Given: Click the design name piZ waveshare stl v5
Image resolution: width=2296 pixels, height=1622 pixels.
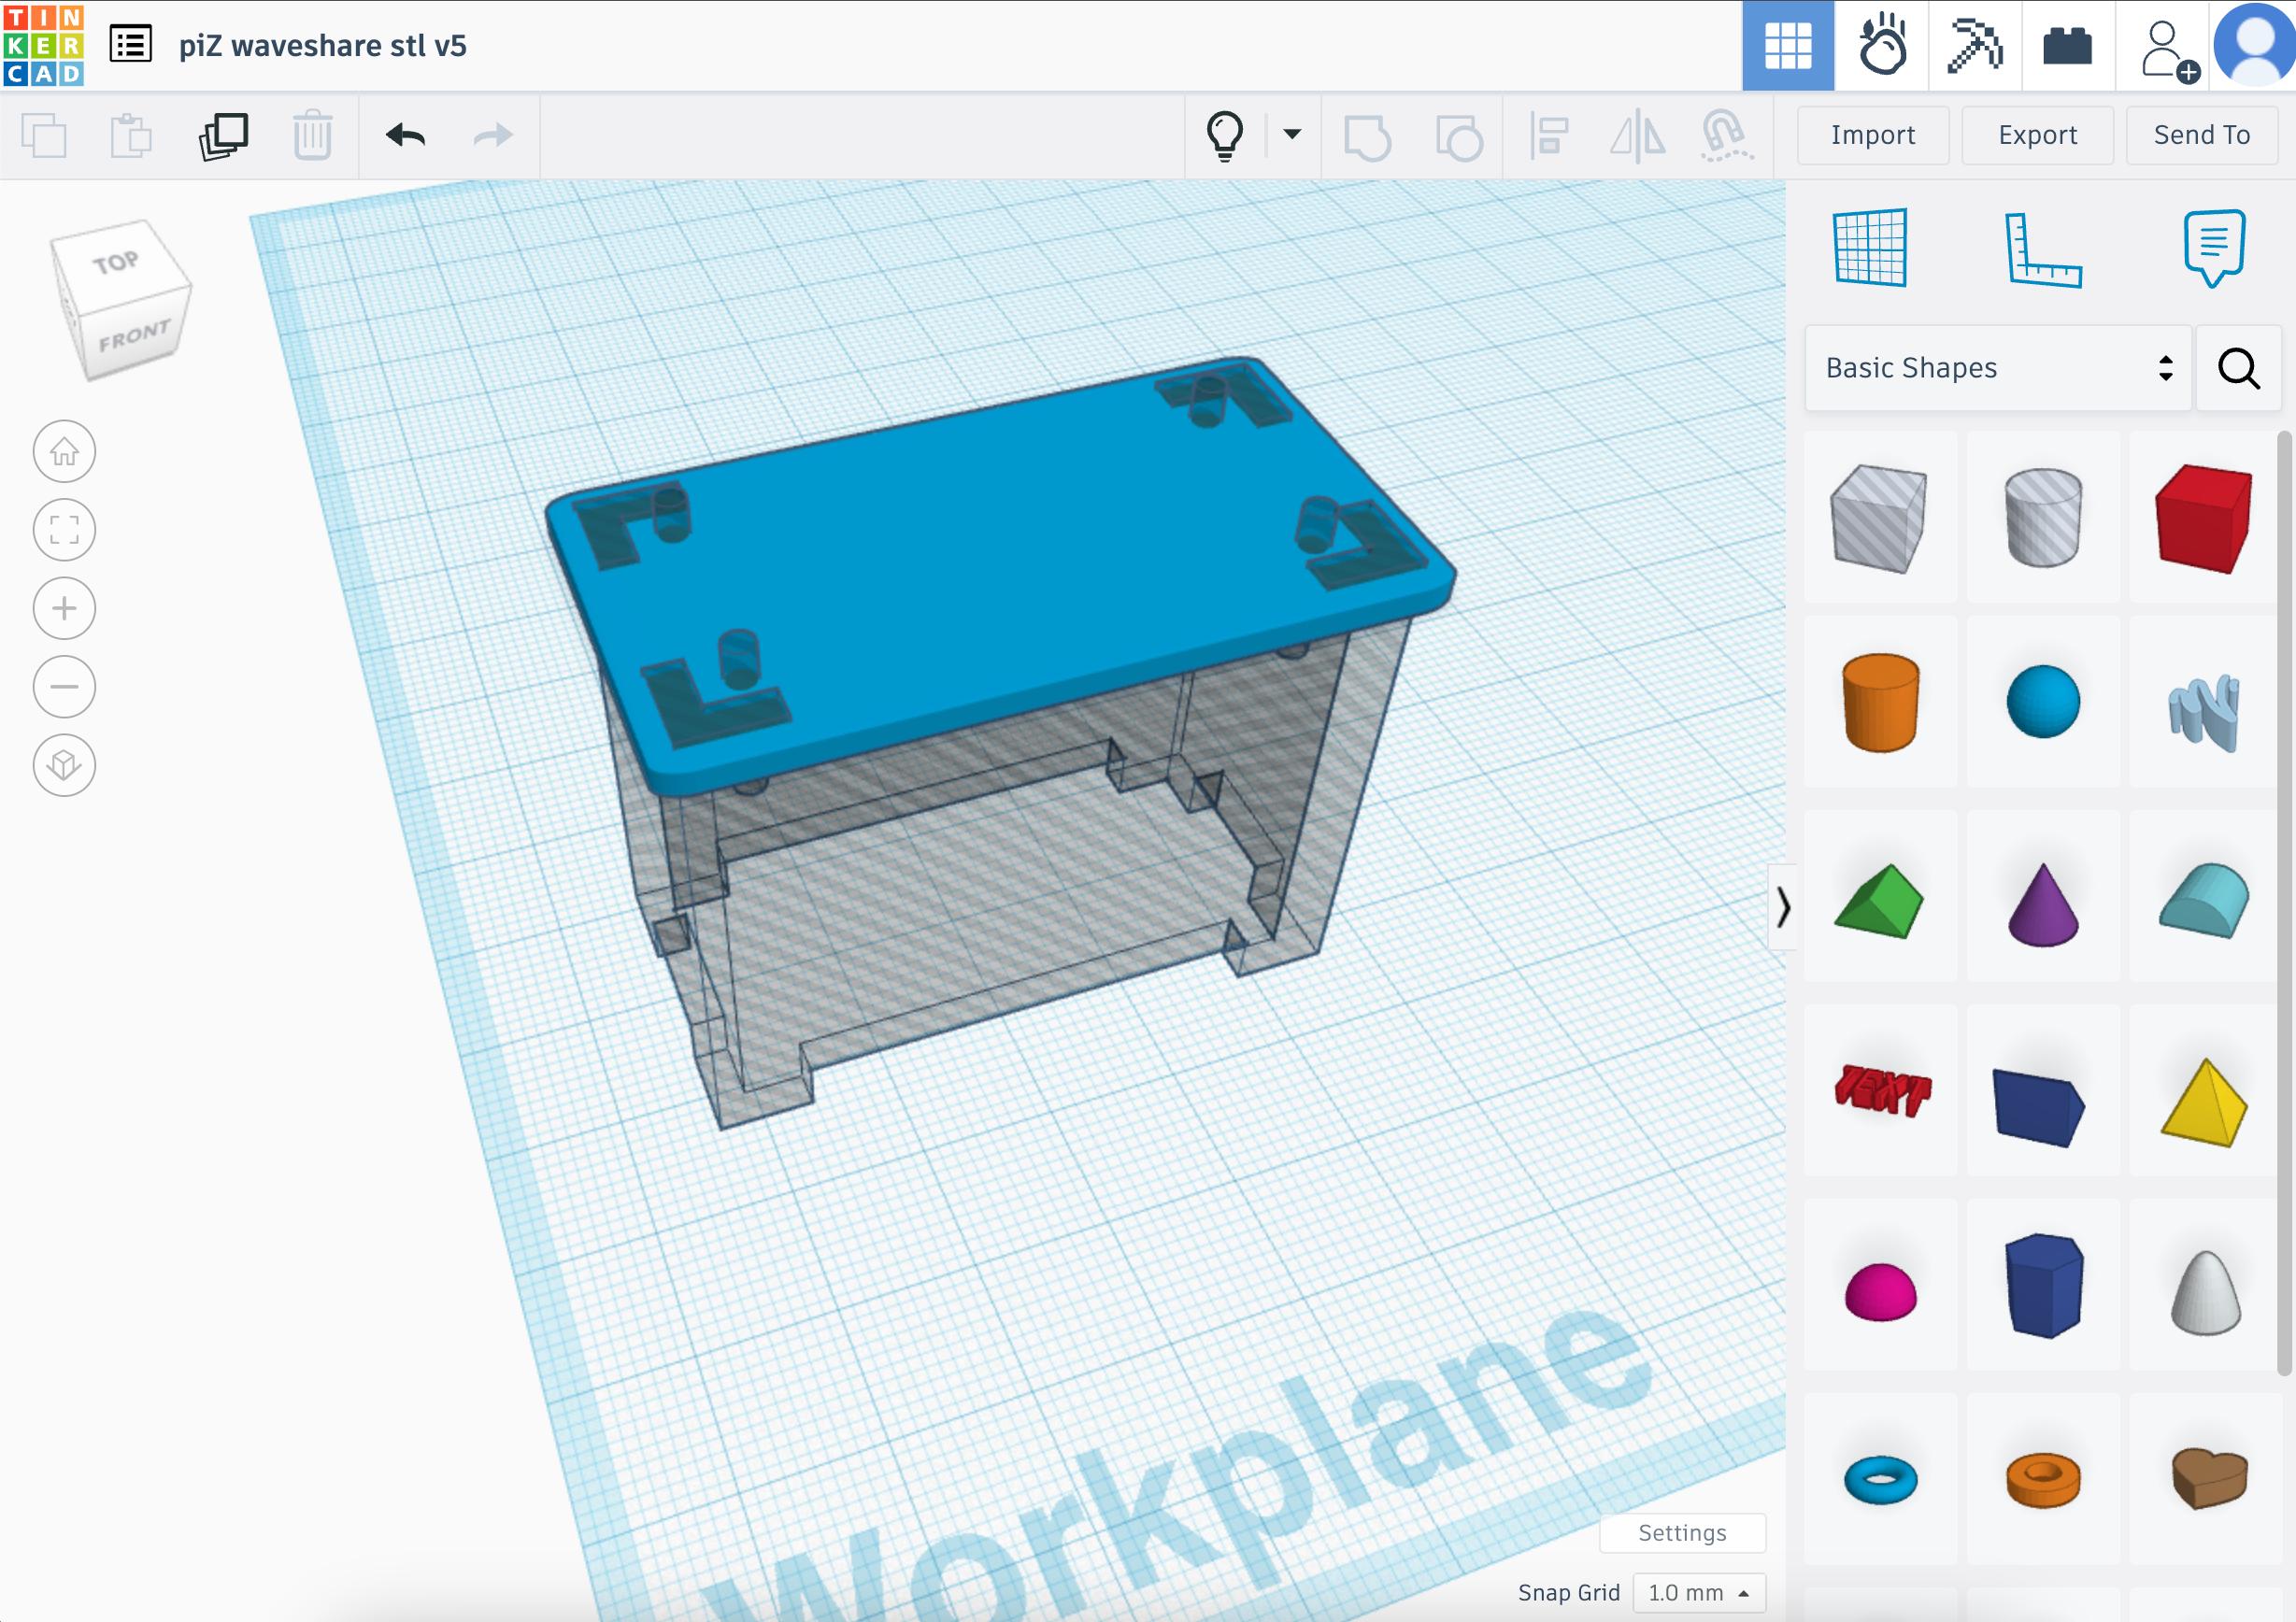Looking at the screenshot, I should [322, 46].
